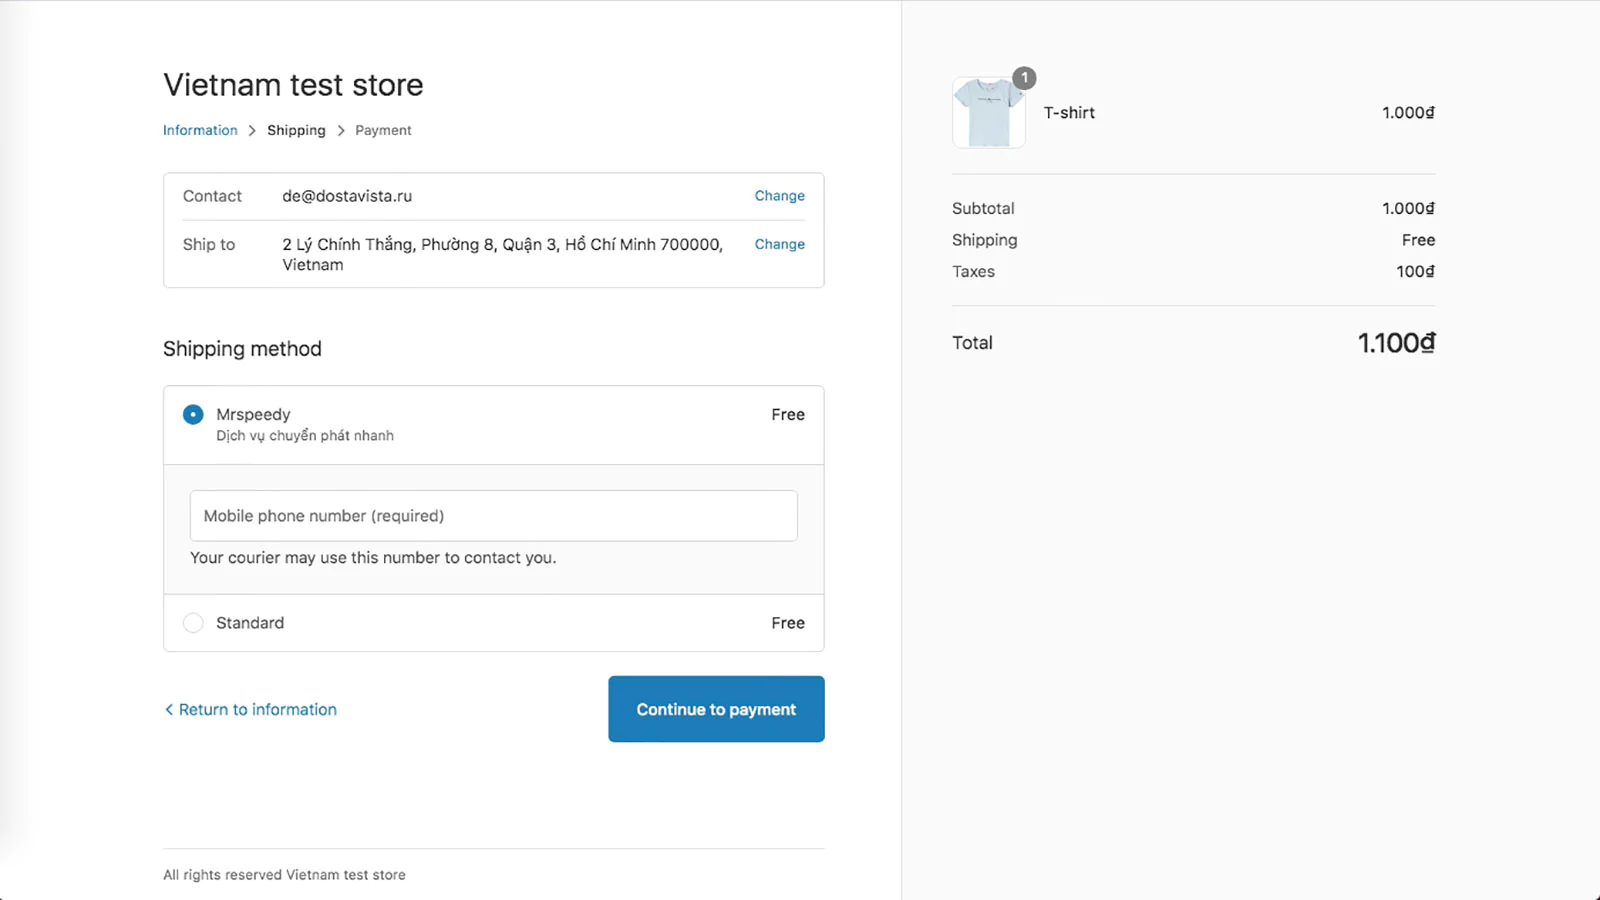Viewport: 1600px width, 900px height.
Task: Open the Payment breadcrumb step
Action: pyautogui.click(x=383, y=130)
